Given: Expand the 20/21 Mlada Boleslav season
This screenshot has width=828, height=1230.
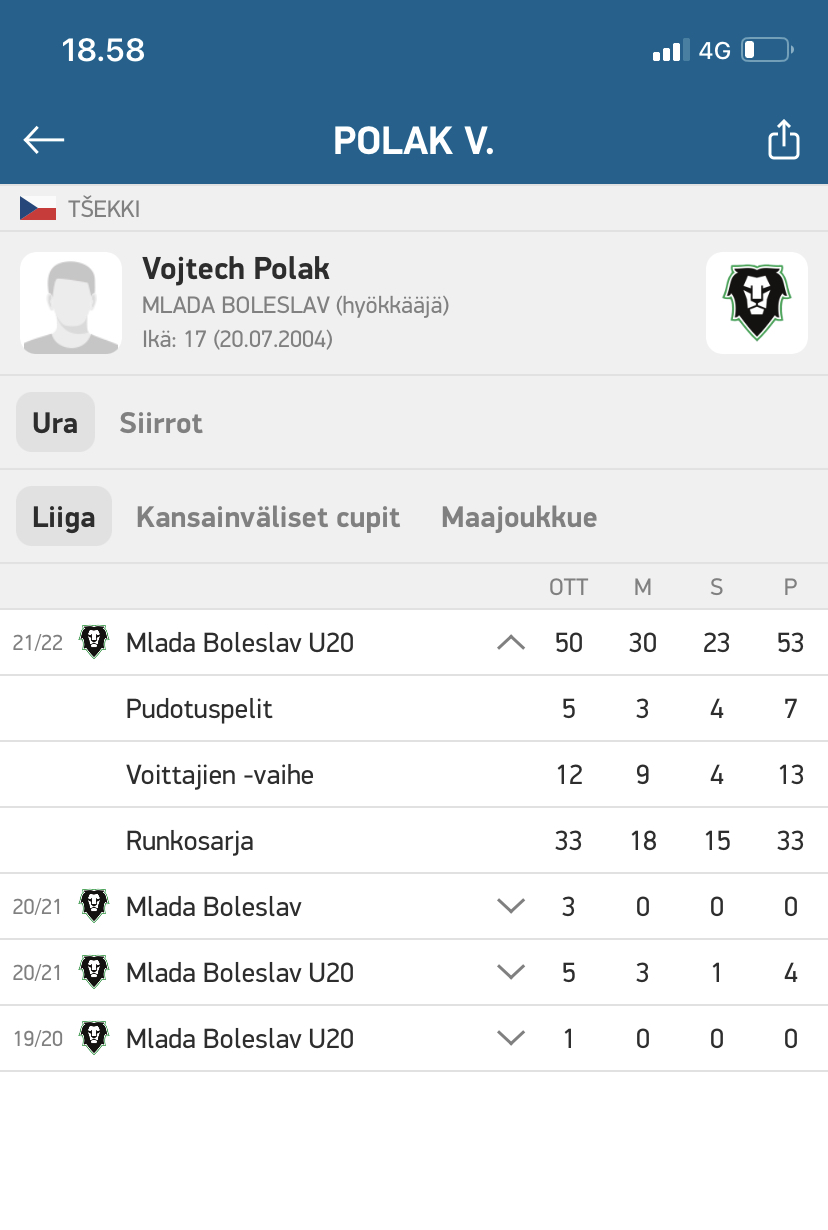Looking at the screenshot, I should (x=511, y=906).
